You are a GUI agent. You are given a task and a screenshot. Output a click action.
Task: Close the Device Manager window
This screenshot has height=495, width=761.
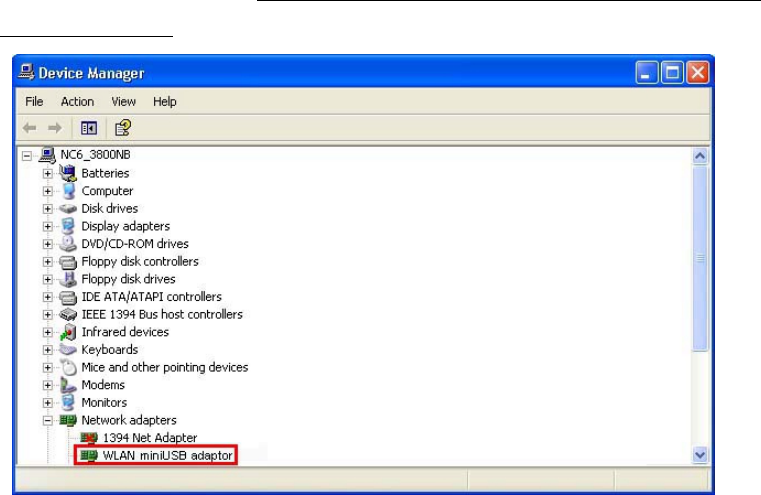(x=698, y=73)
